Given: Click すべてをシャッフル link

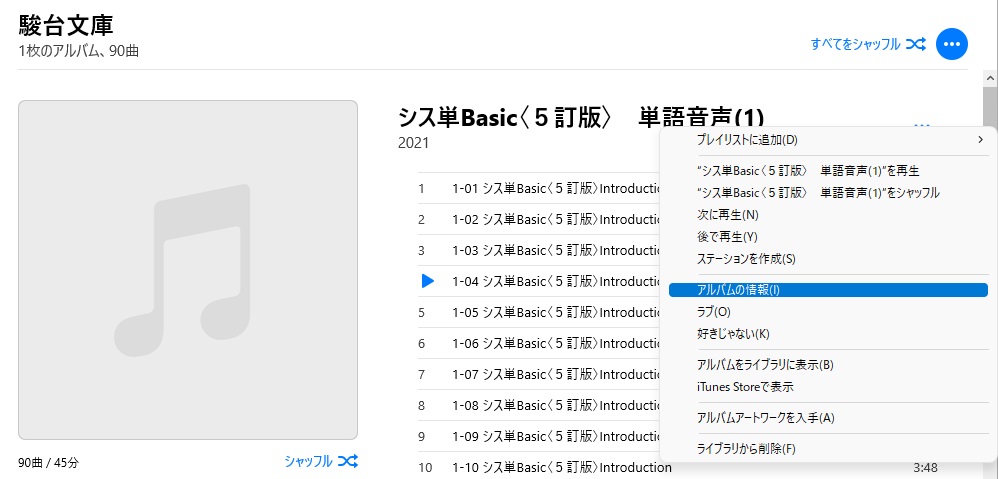Looking at the screenshot, I should pos(868,44).
